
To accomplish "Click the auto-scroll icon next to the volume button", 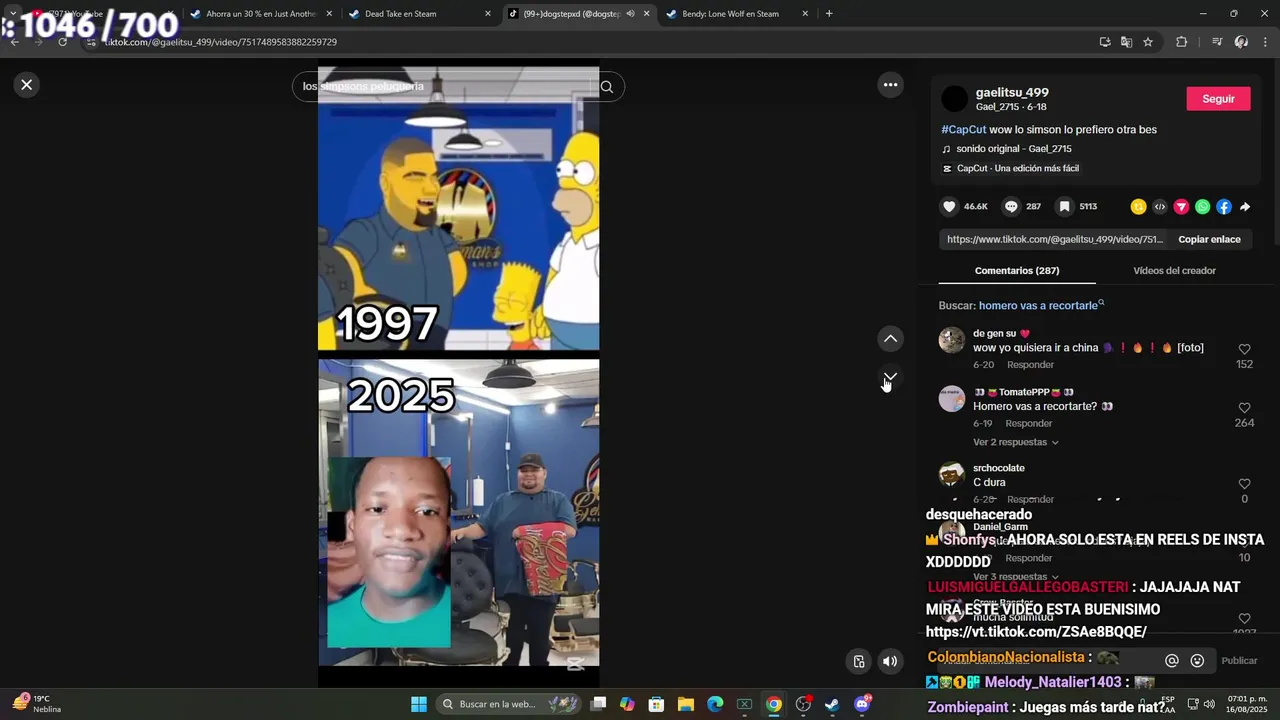I will pos(858,661).
